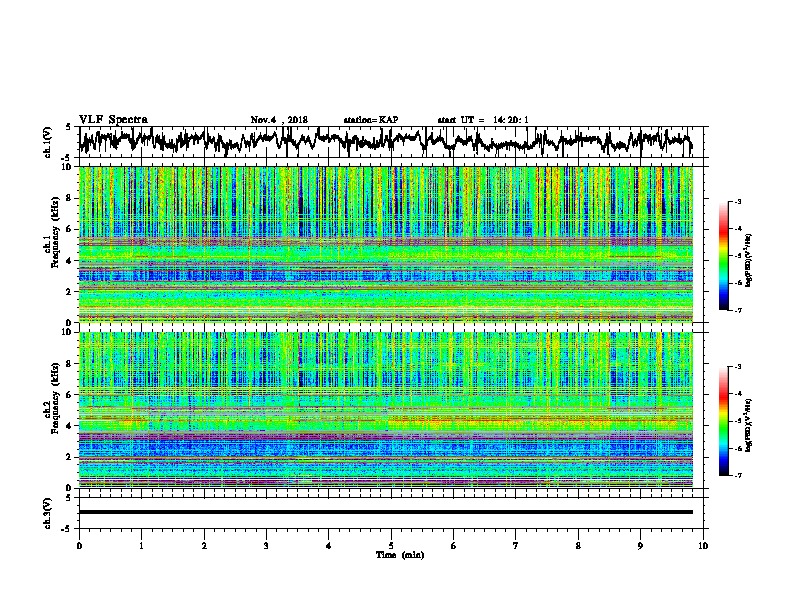Image resolution: width=792 pixels, height=612 pixels.
Task: Click the "2" tick on the Time axis
Action: [x=204, y=546]
